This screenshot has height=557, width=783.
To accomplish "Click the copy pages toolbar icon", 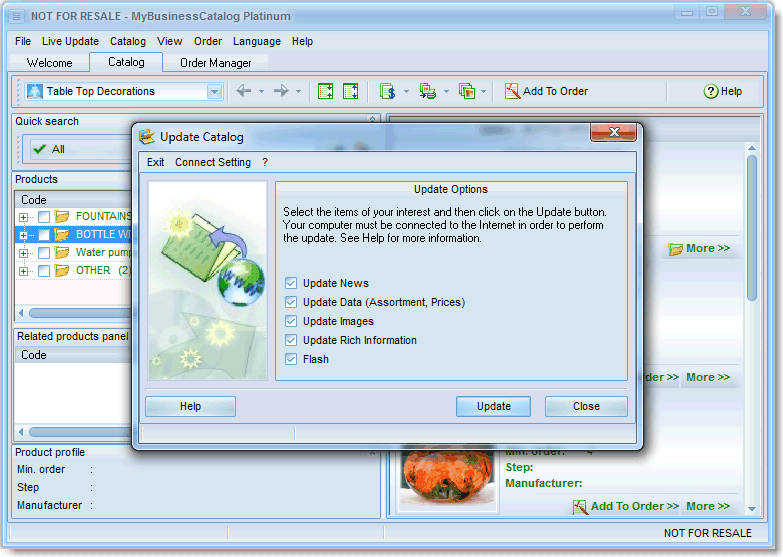I will [x=467, y=91].
